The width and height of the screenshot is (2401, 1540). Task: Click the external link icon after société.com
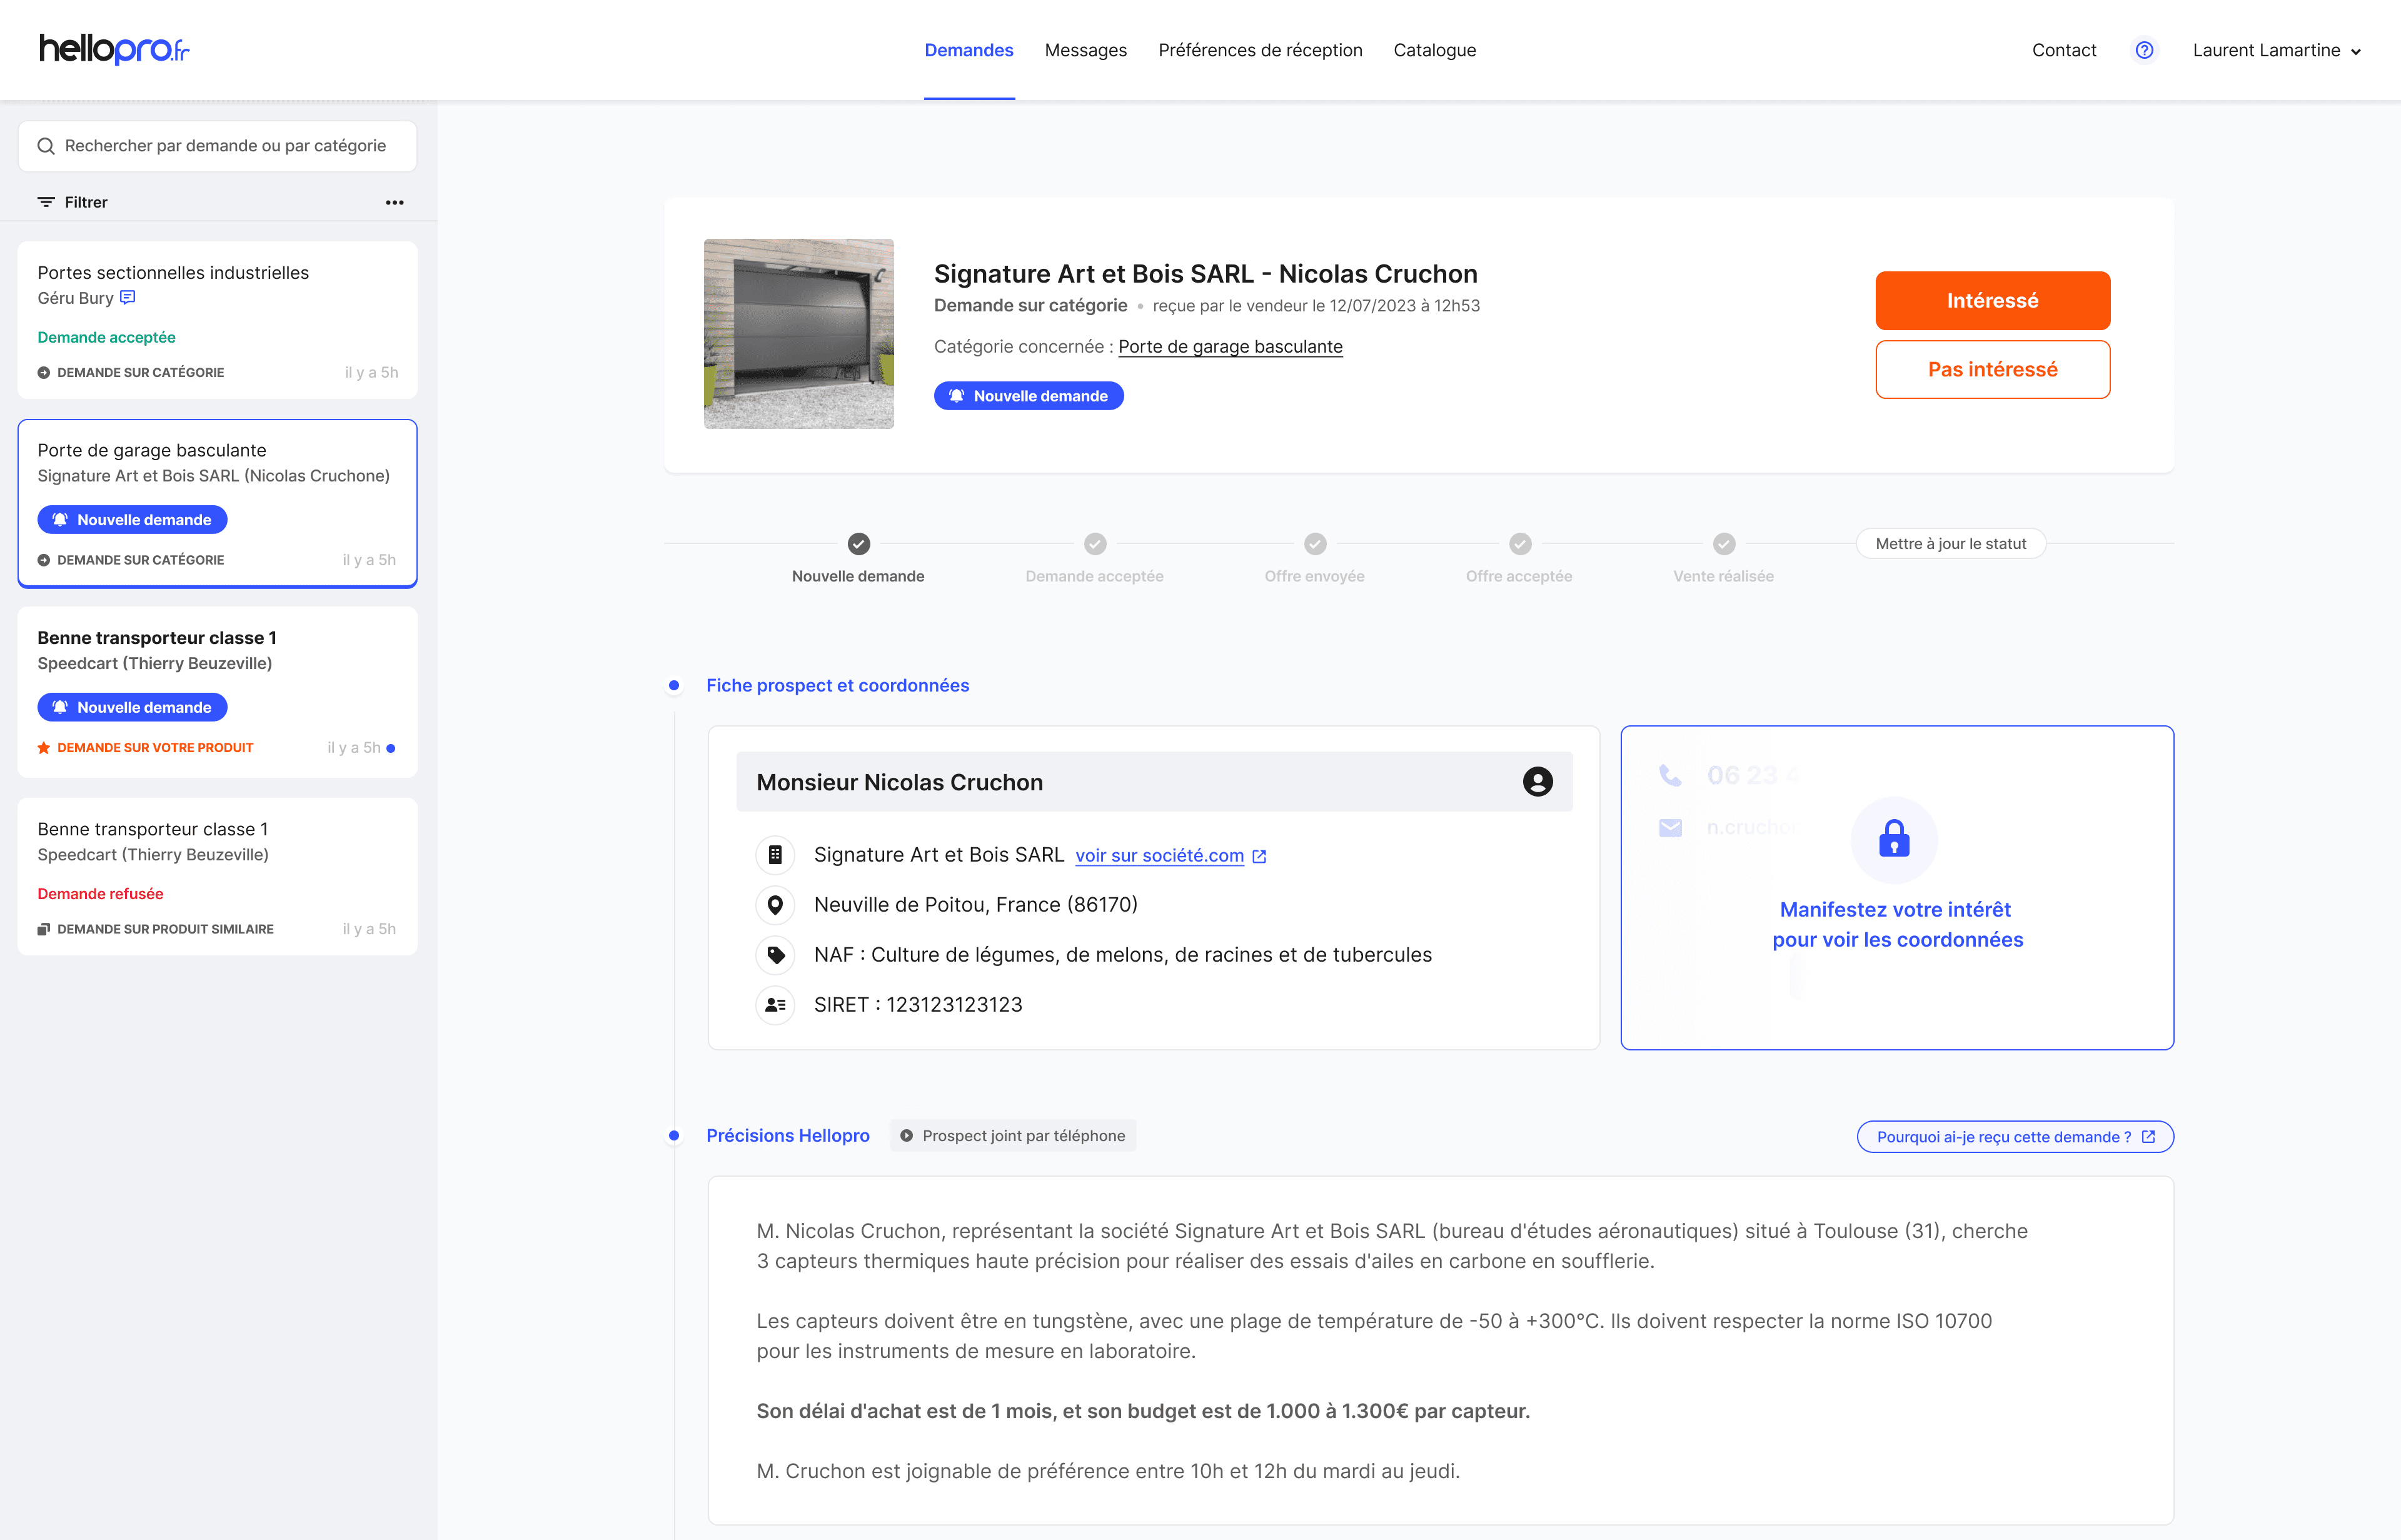pyautogui.click(x=1259, y=856)
